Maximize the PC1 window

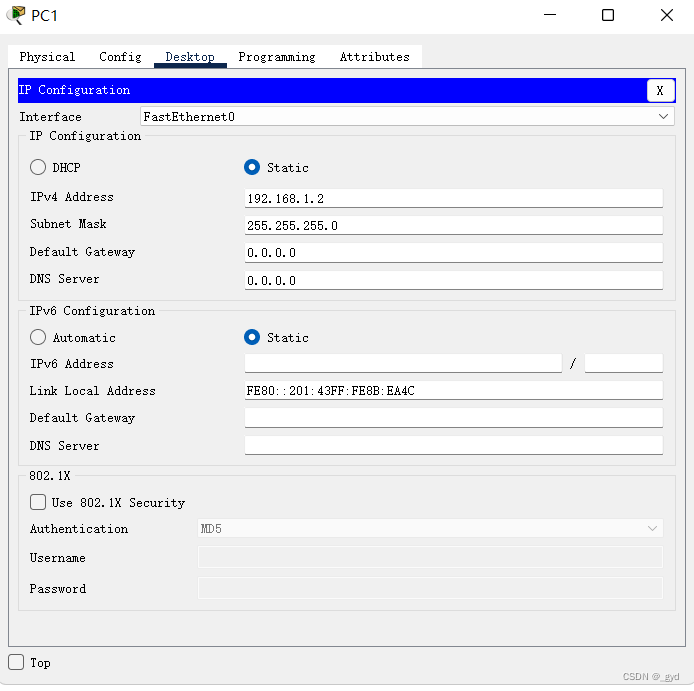[x=608, y=15]
